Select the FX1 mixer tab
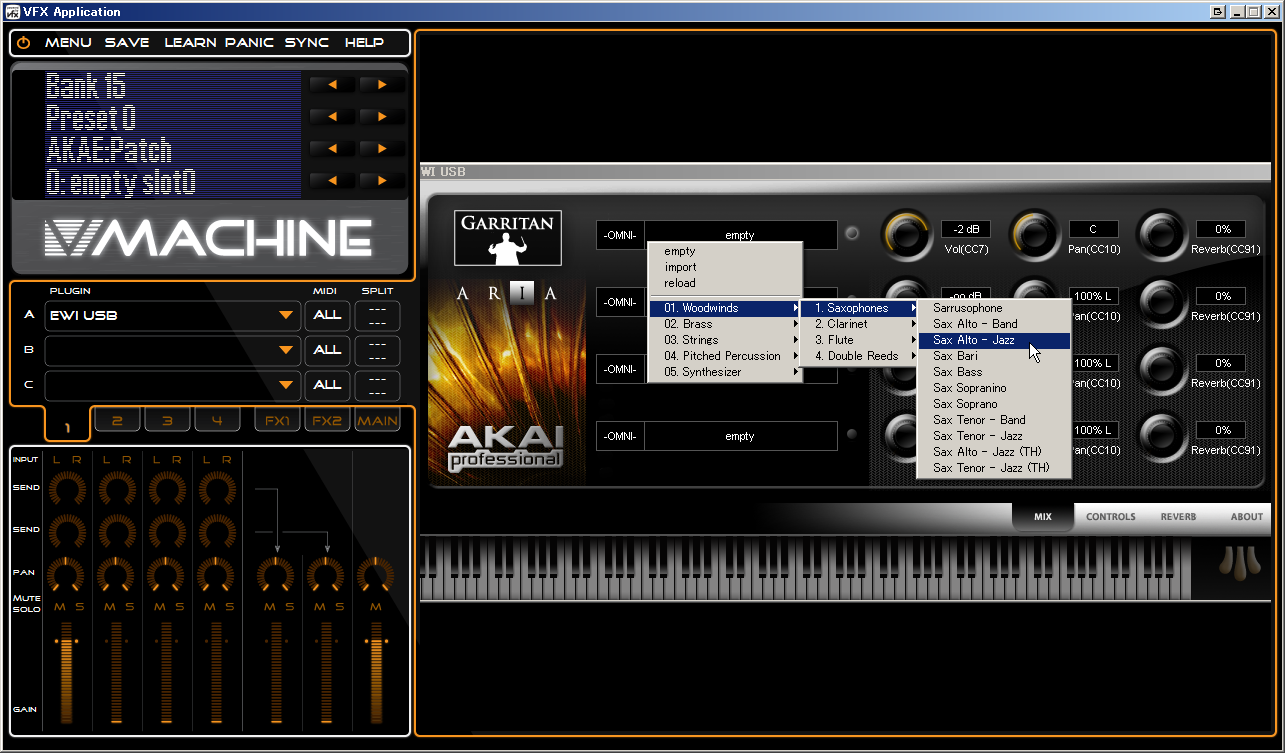This screenshot has width=1285, height=753. pos(277,421)
